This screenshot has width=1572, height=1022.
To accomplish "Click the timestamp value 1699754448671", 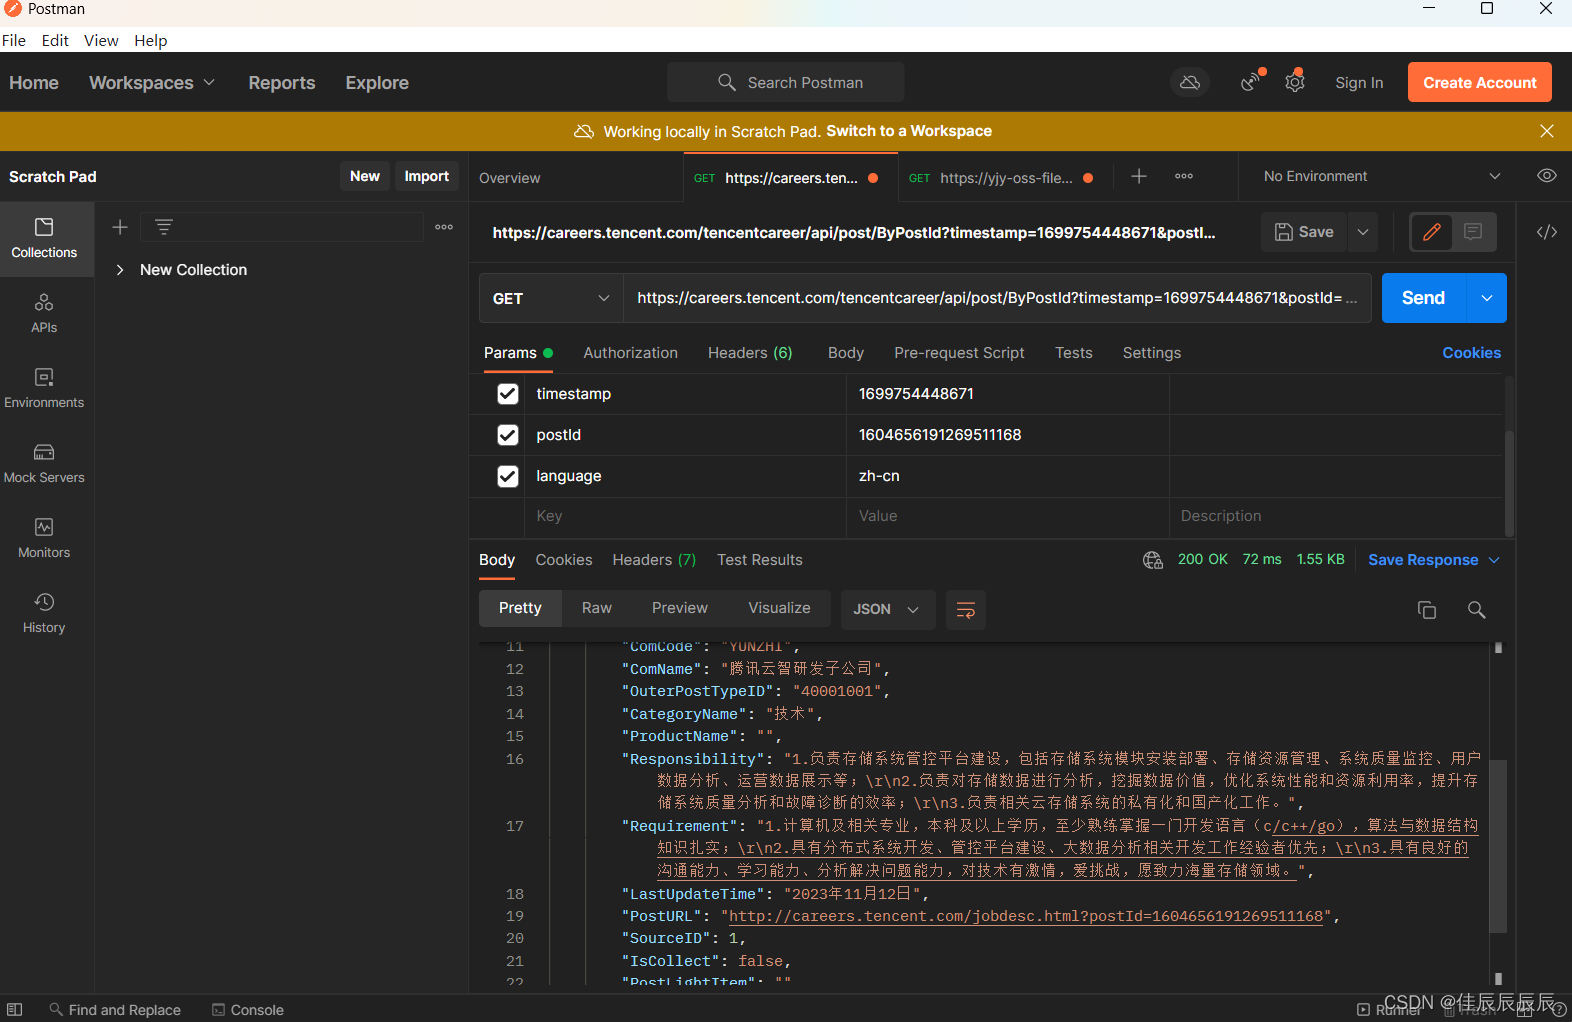I will 916,394.
